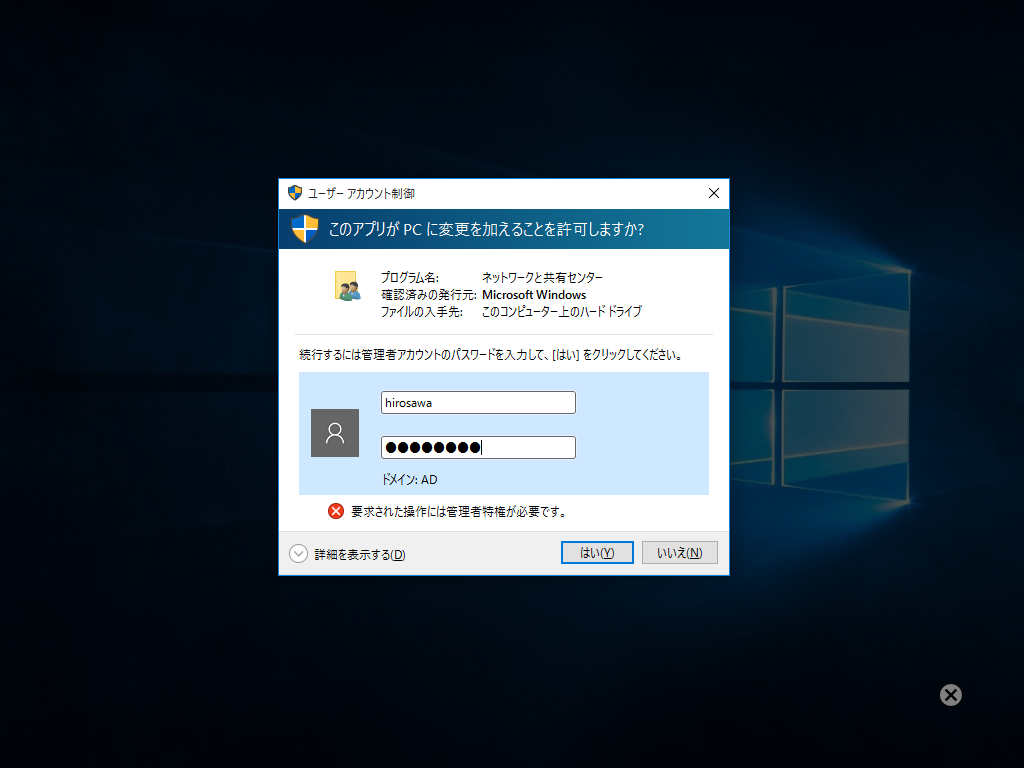
Task: Focus the username field containing hirosawa
Action: 478,402
